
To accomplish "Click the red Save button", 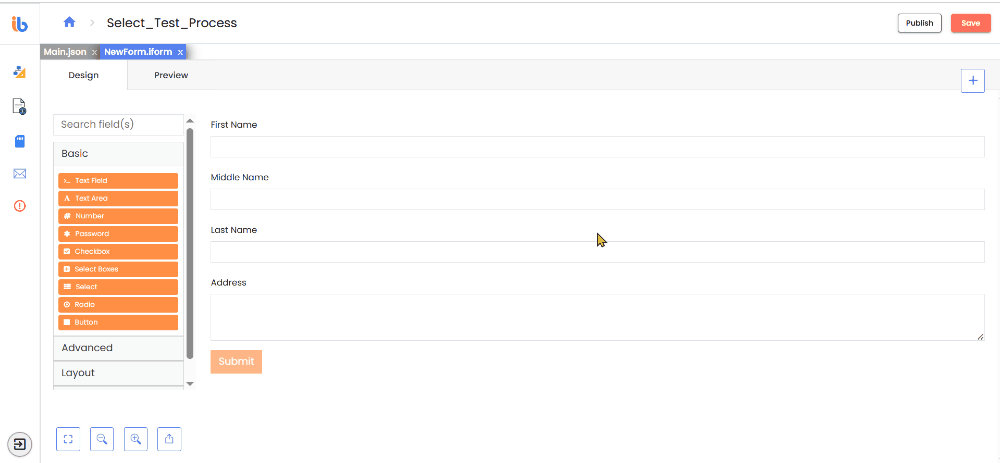I will tap(971, 23).
